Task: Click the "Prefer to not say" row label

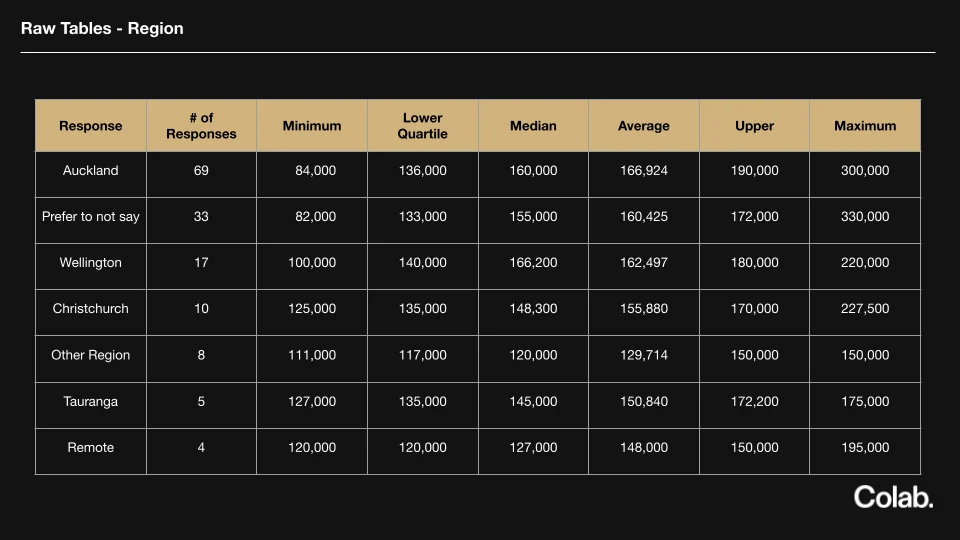Action: tap(91, 217)
